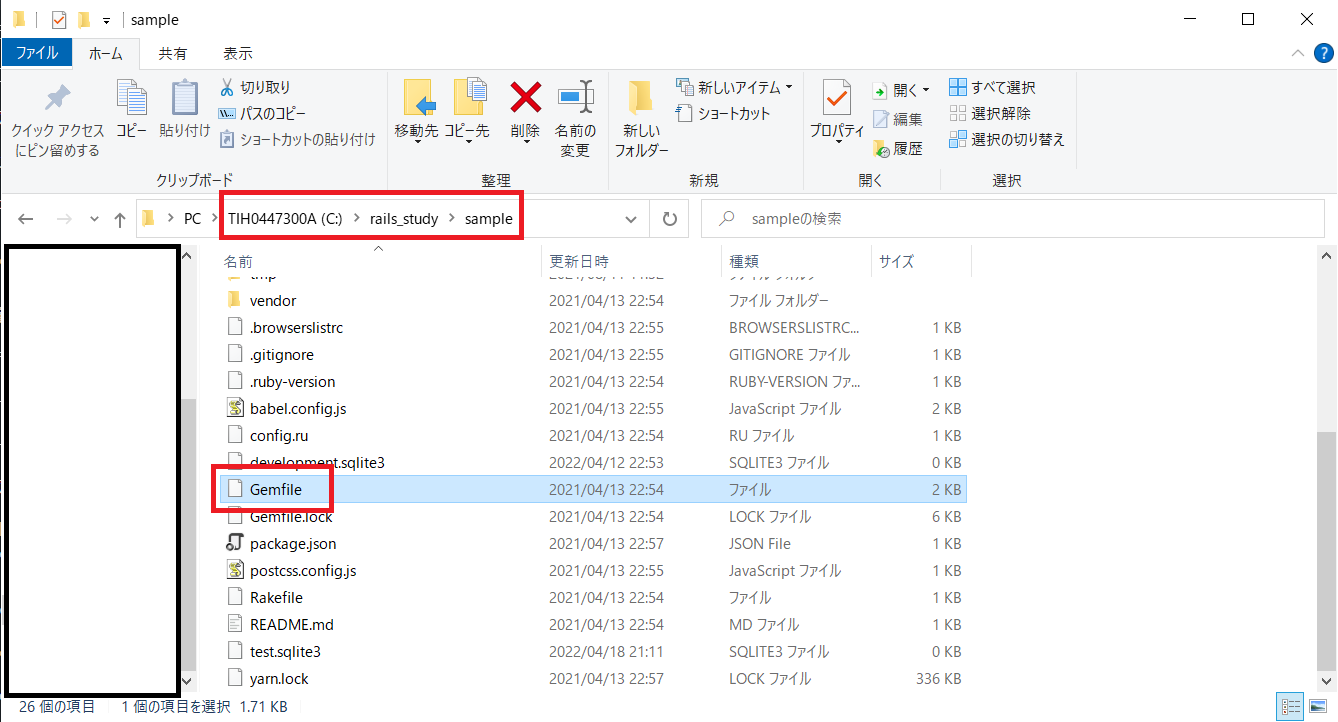Expand chevron after rails_study in path
The height and width of the screenshot is (722, 1338).
click(x=451, y=219)
